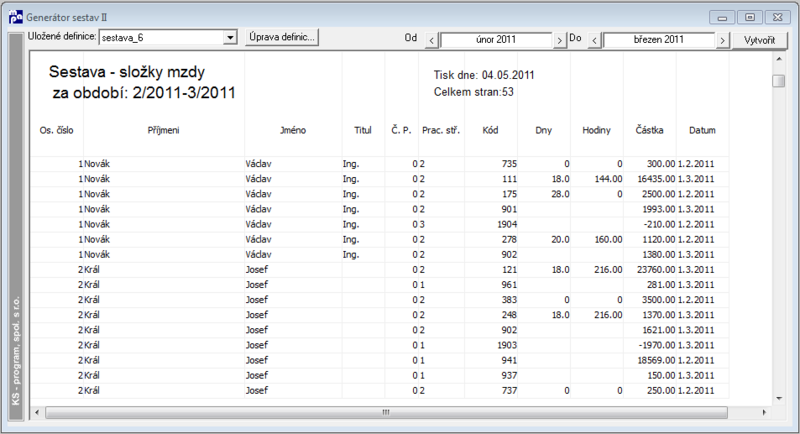
Task: Click code 1903 in Kód column
Action: [507, 345]
